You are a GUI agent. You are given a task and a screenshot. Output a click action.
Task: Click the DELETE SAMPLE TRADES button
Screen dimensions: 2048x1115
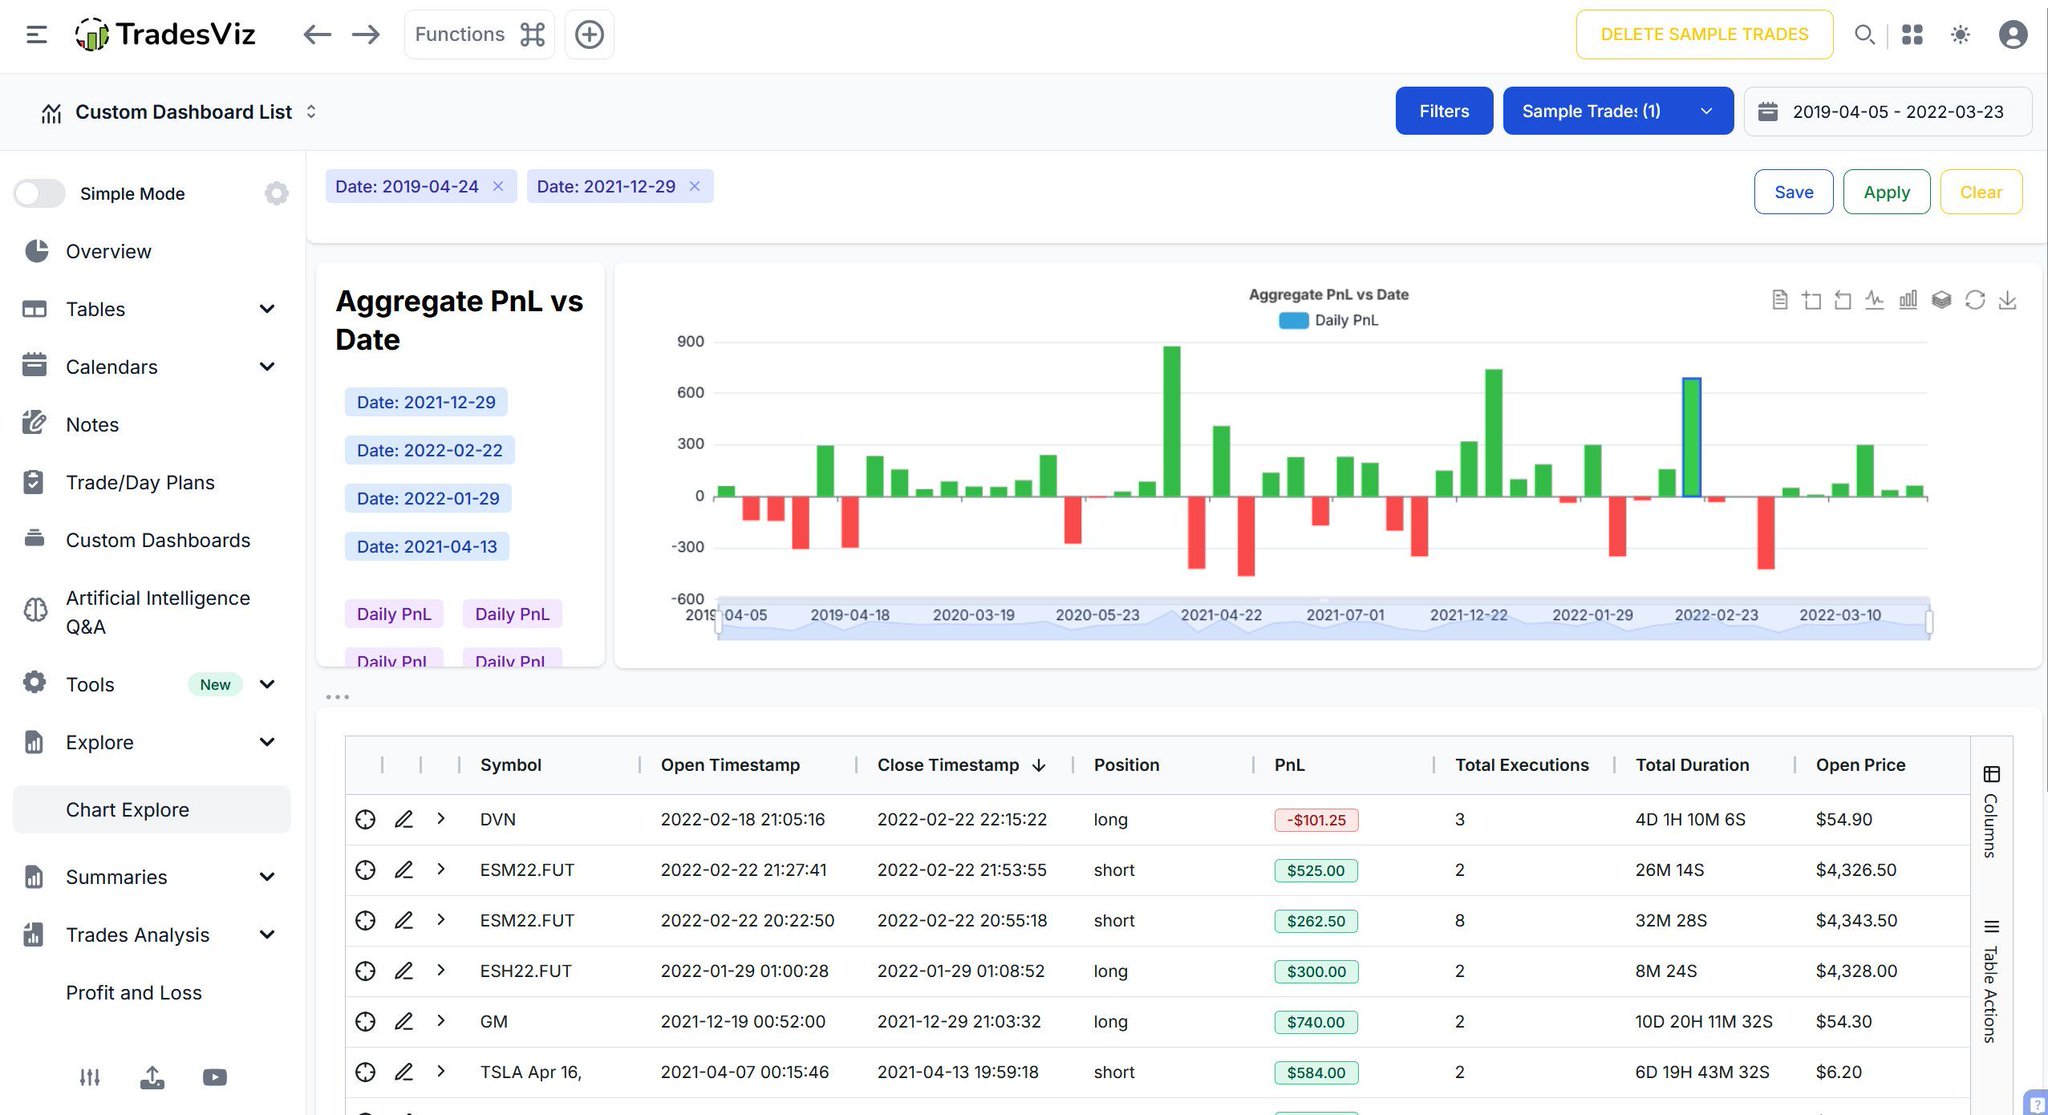[x=1704, y=35]
